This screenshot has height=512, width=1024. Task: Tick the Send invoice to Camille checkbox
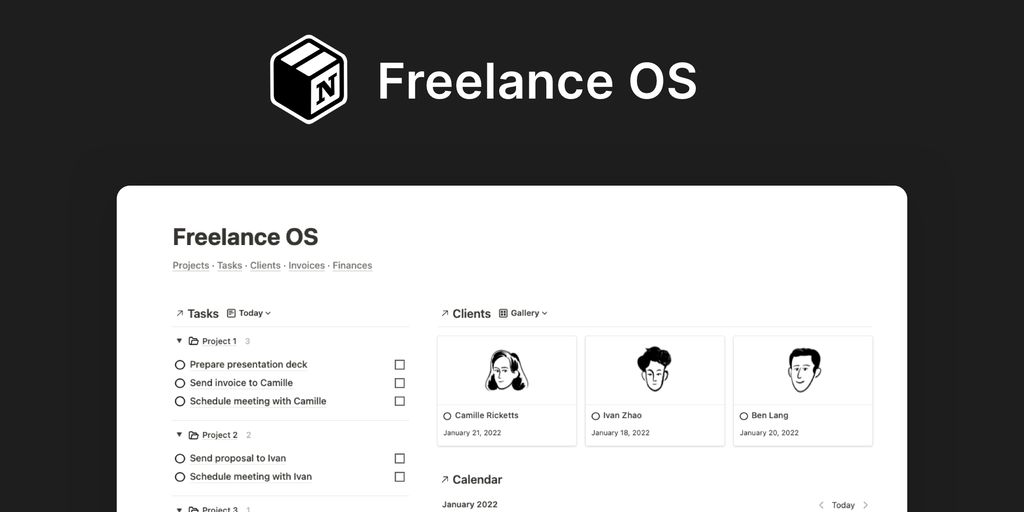click(399, 383)
